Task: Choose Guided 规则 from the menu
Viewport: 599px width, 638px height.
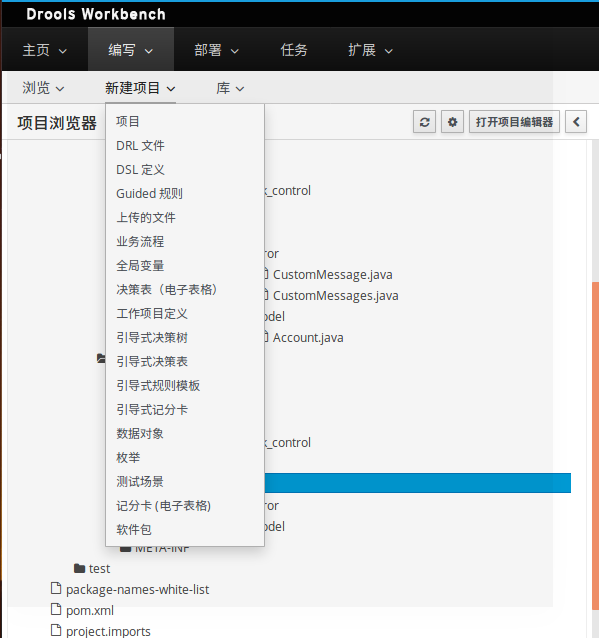Action: [x=185, y=193]
